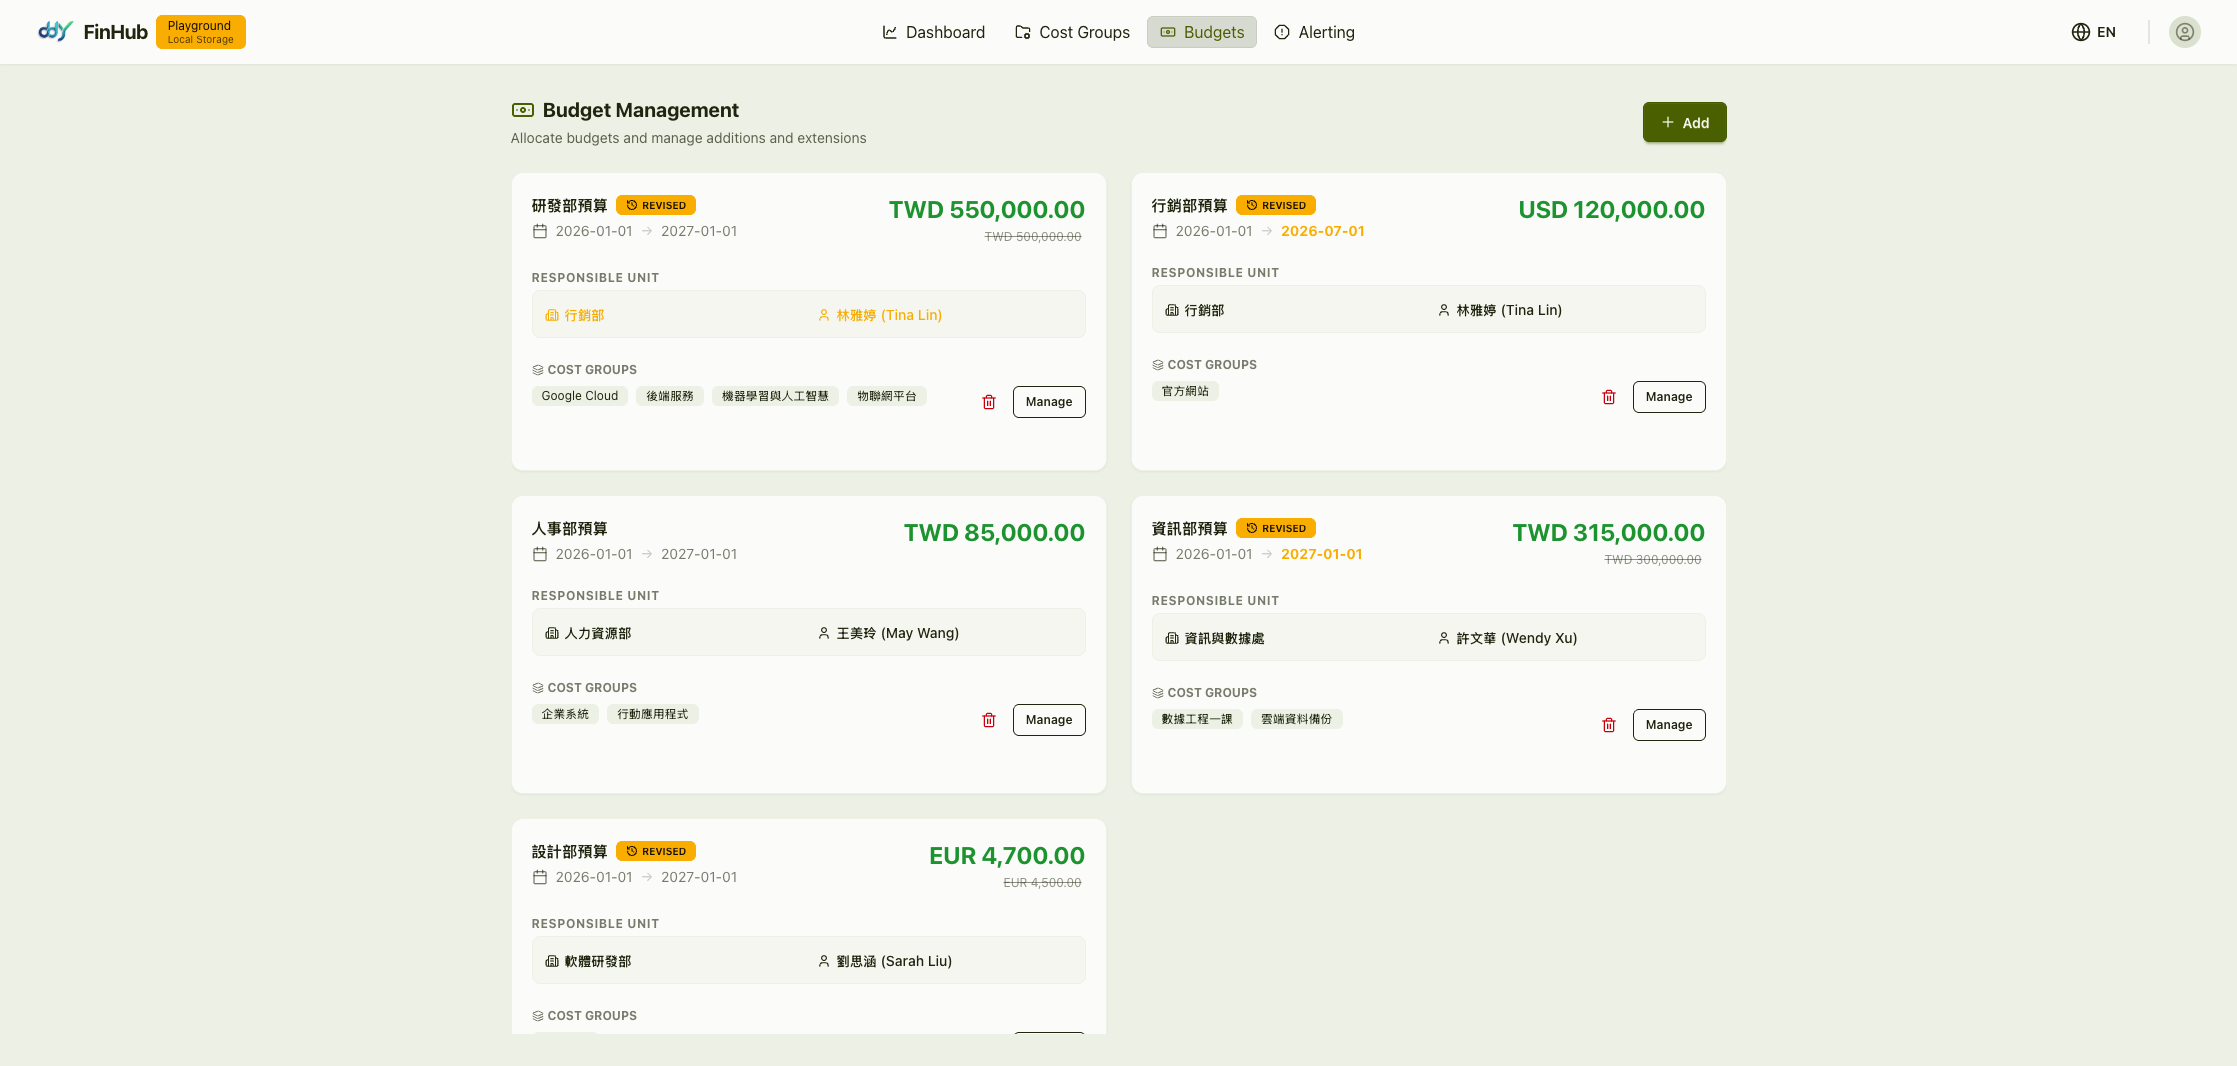Switch to the Budgets tab
Image resolution: width=2237 pixels, height=1066 pixels.
[1201, 31]
